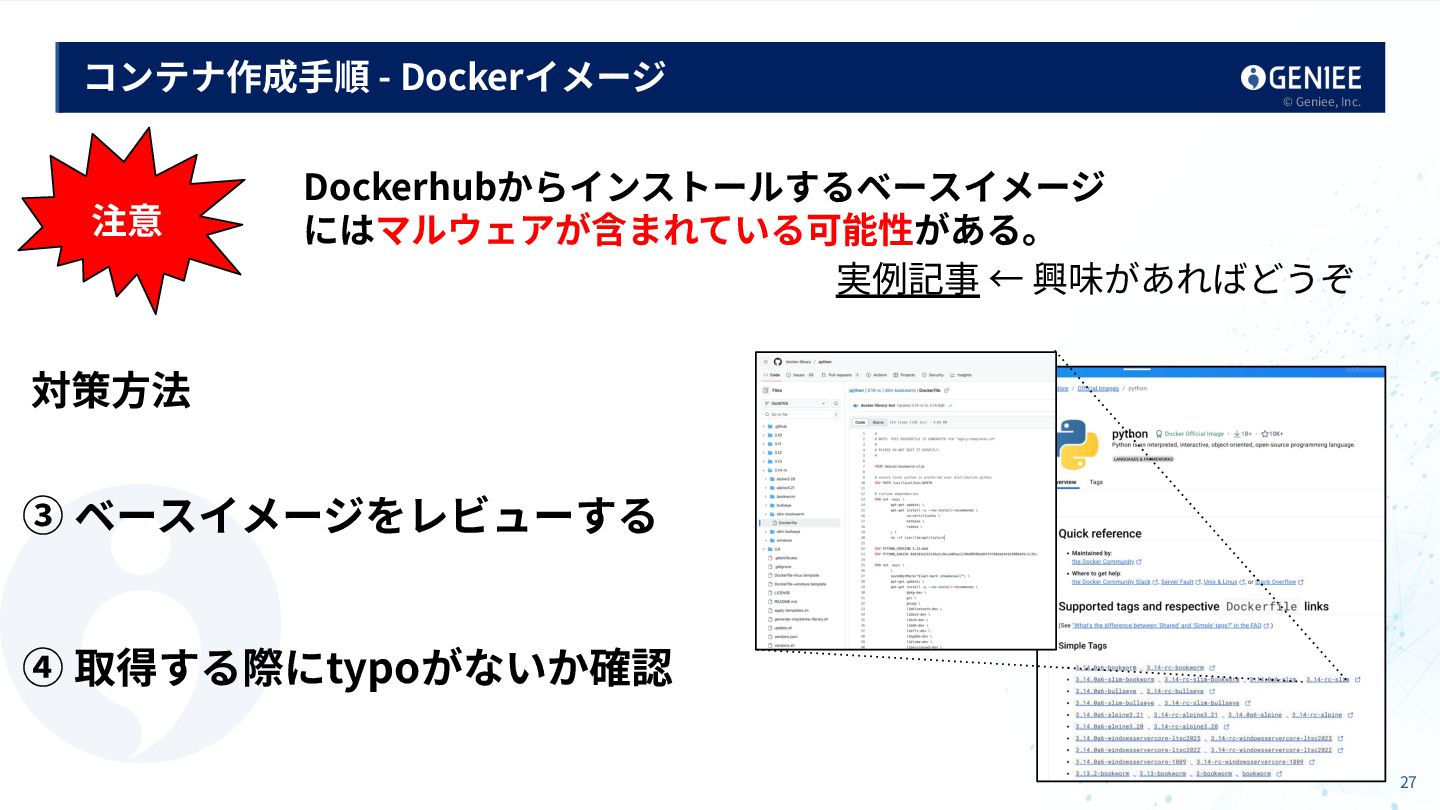Open docker-library-bot commit author link

[x=878, y=405]
